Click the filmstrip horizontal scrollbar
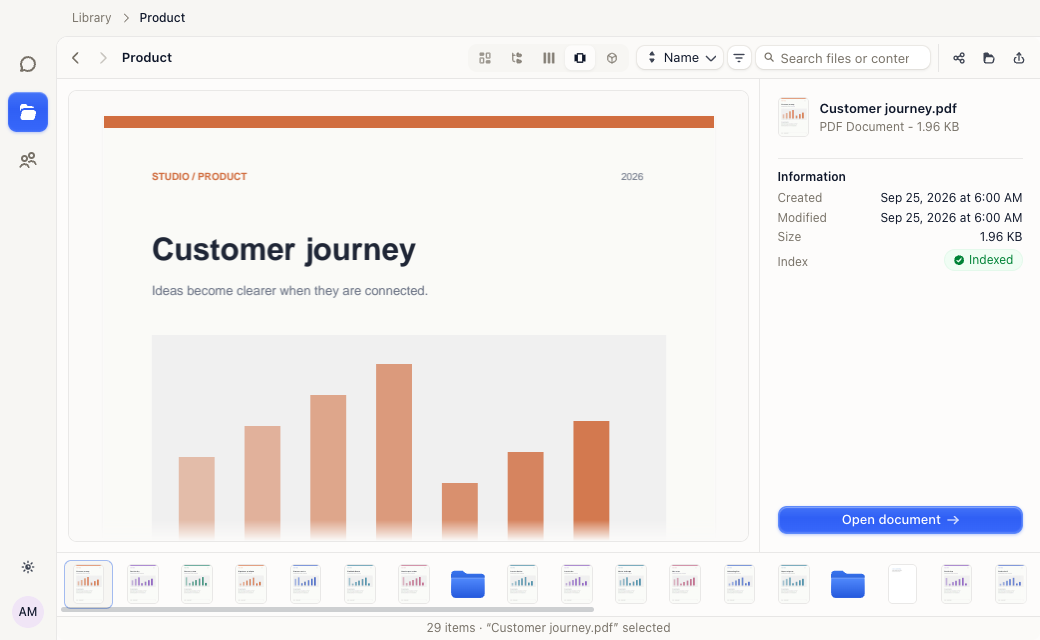Viewport: 1040px width, 640px height. [x=328, y=609]
